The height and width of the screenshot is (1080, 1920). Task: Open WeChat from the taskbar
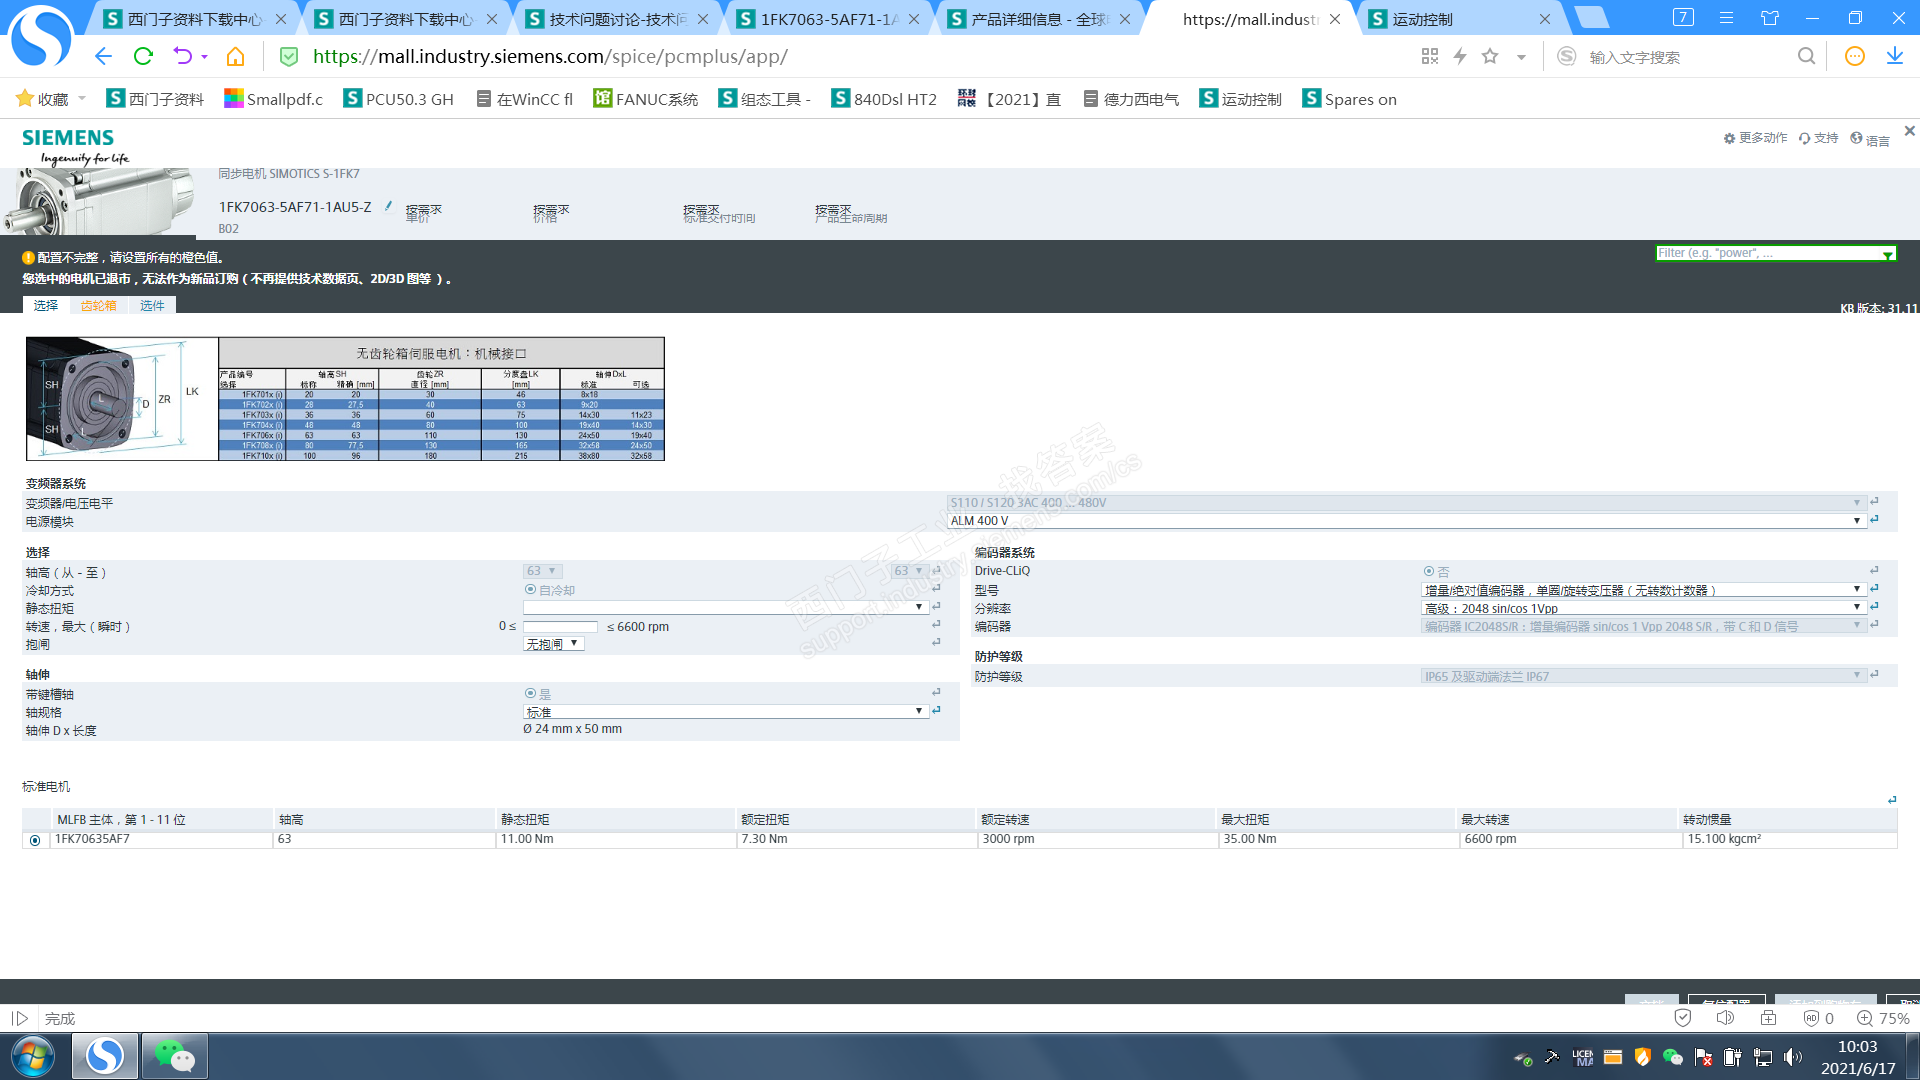point(174,1056)
